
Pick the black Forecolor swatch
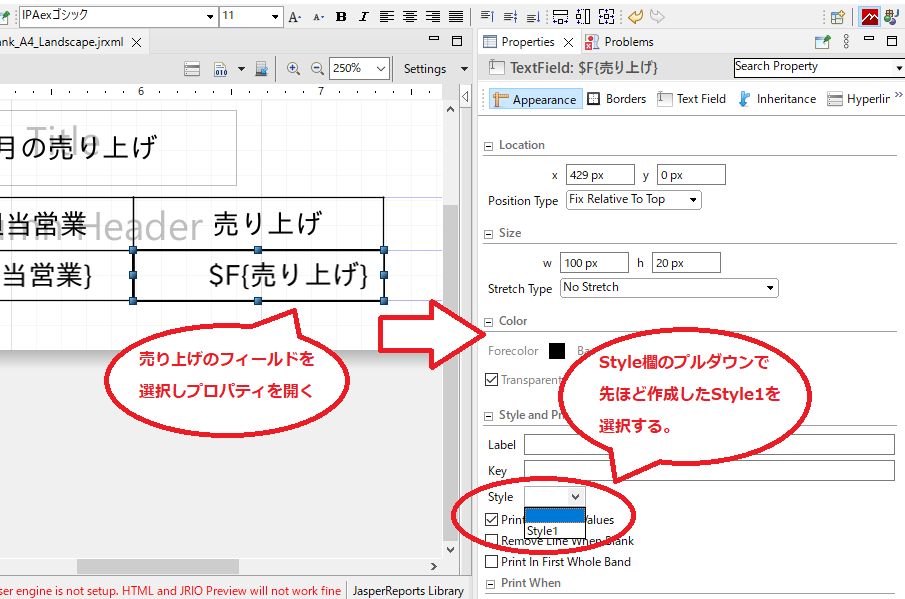click(557, 351)
